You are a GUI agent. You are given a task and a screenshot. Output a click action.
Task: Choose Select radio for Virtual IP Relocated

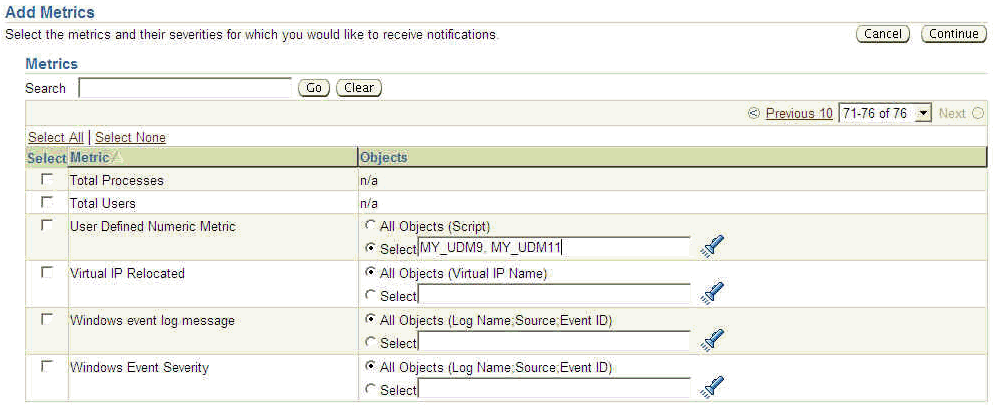click(370, 295)
